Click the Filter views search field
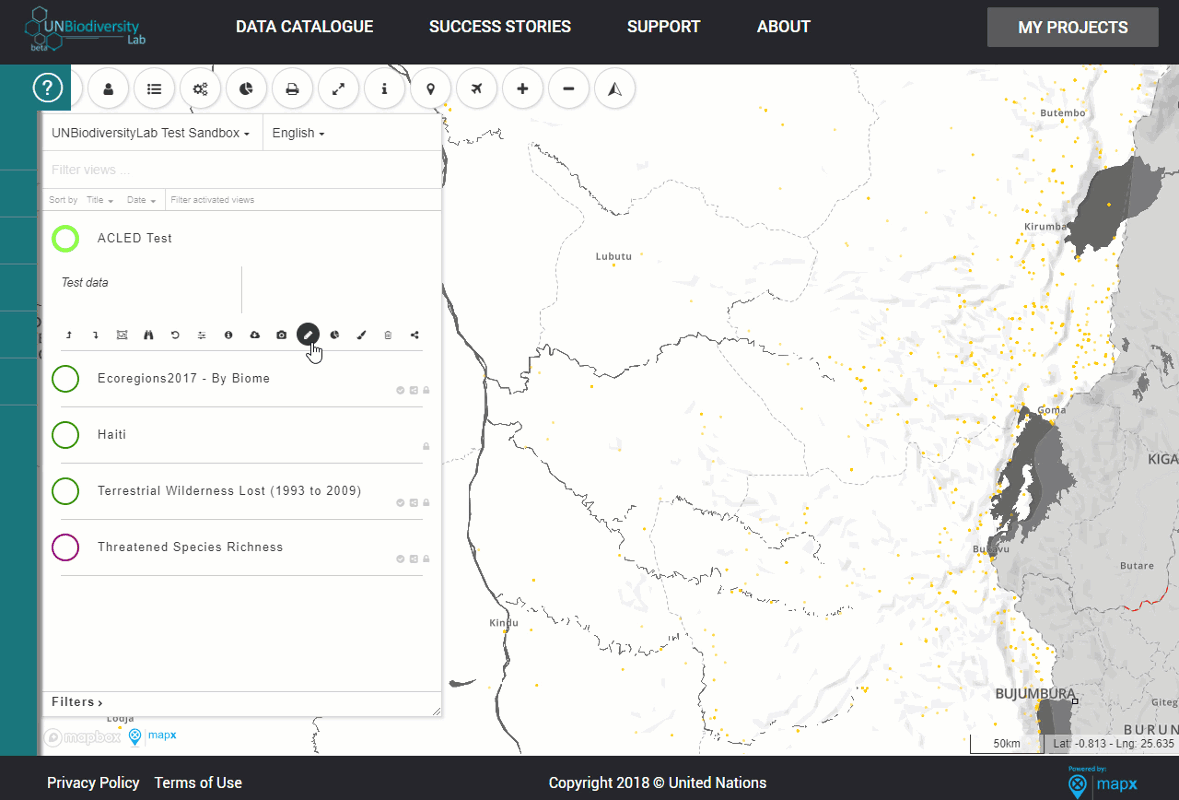The width and height of the screenshot is (1179, 800). coord(242,170)
